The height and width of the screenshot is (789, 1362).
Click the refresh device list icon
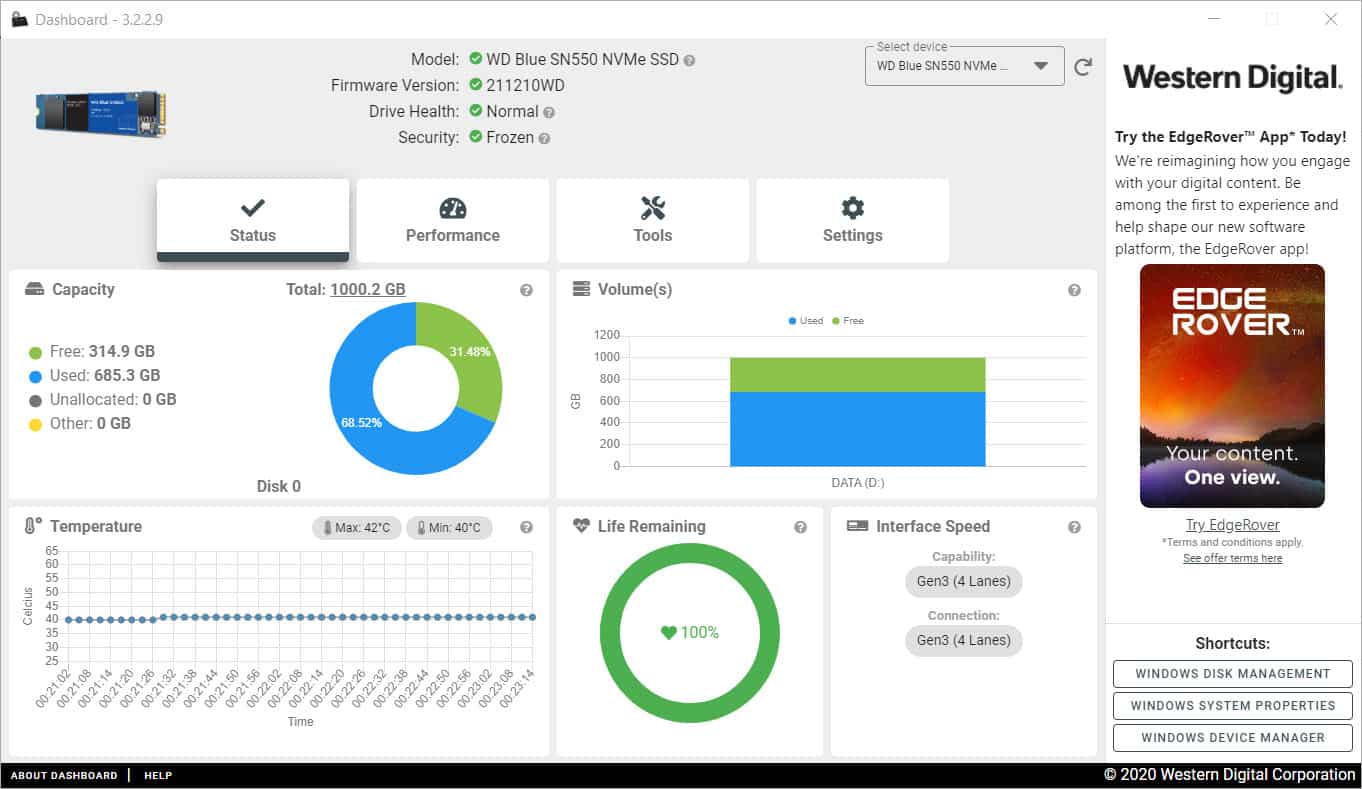(1082, 67)
